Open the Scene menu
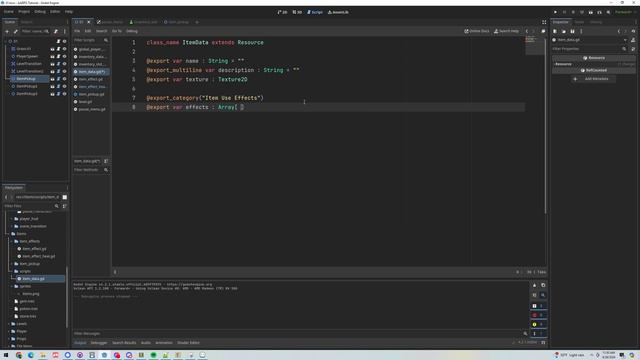Image resolution: width=640 pixels, height=360 pixels. (9, 12)
